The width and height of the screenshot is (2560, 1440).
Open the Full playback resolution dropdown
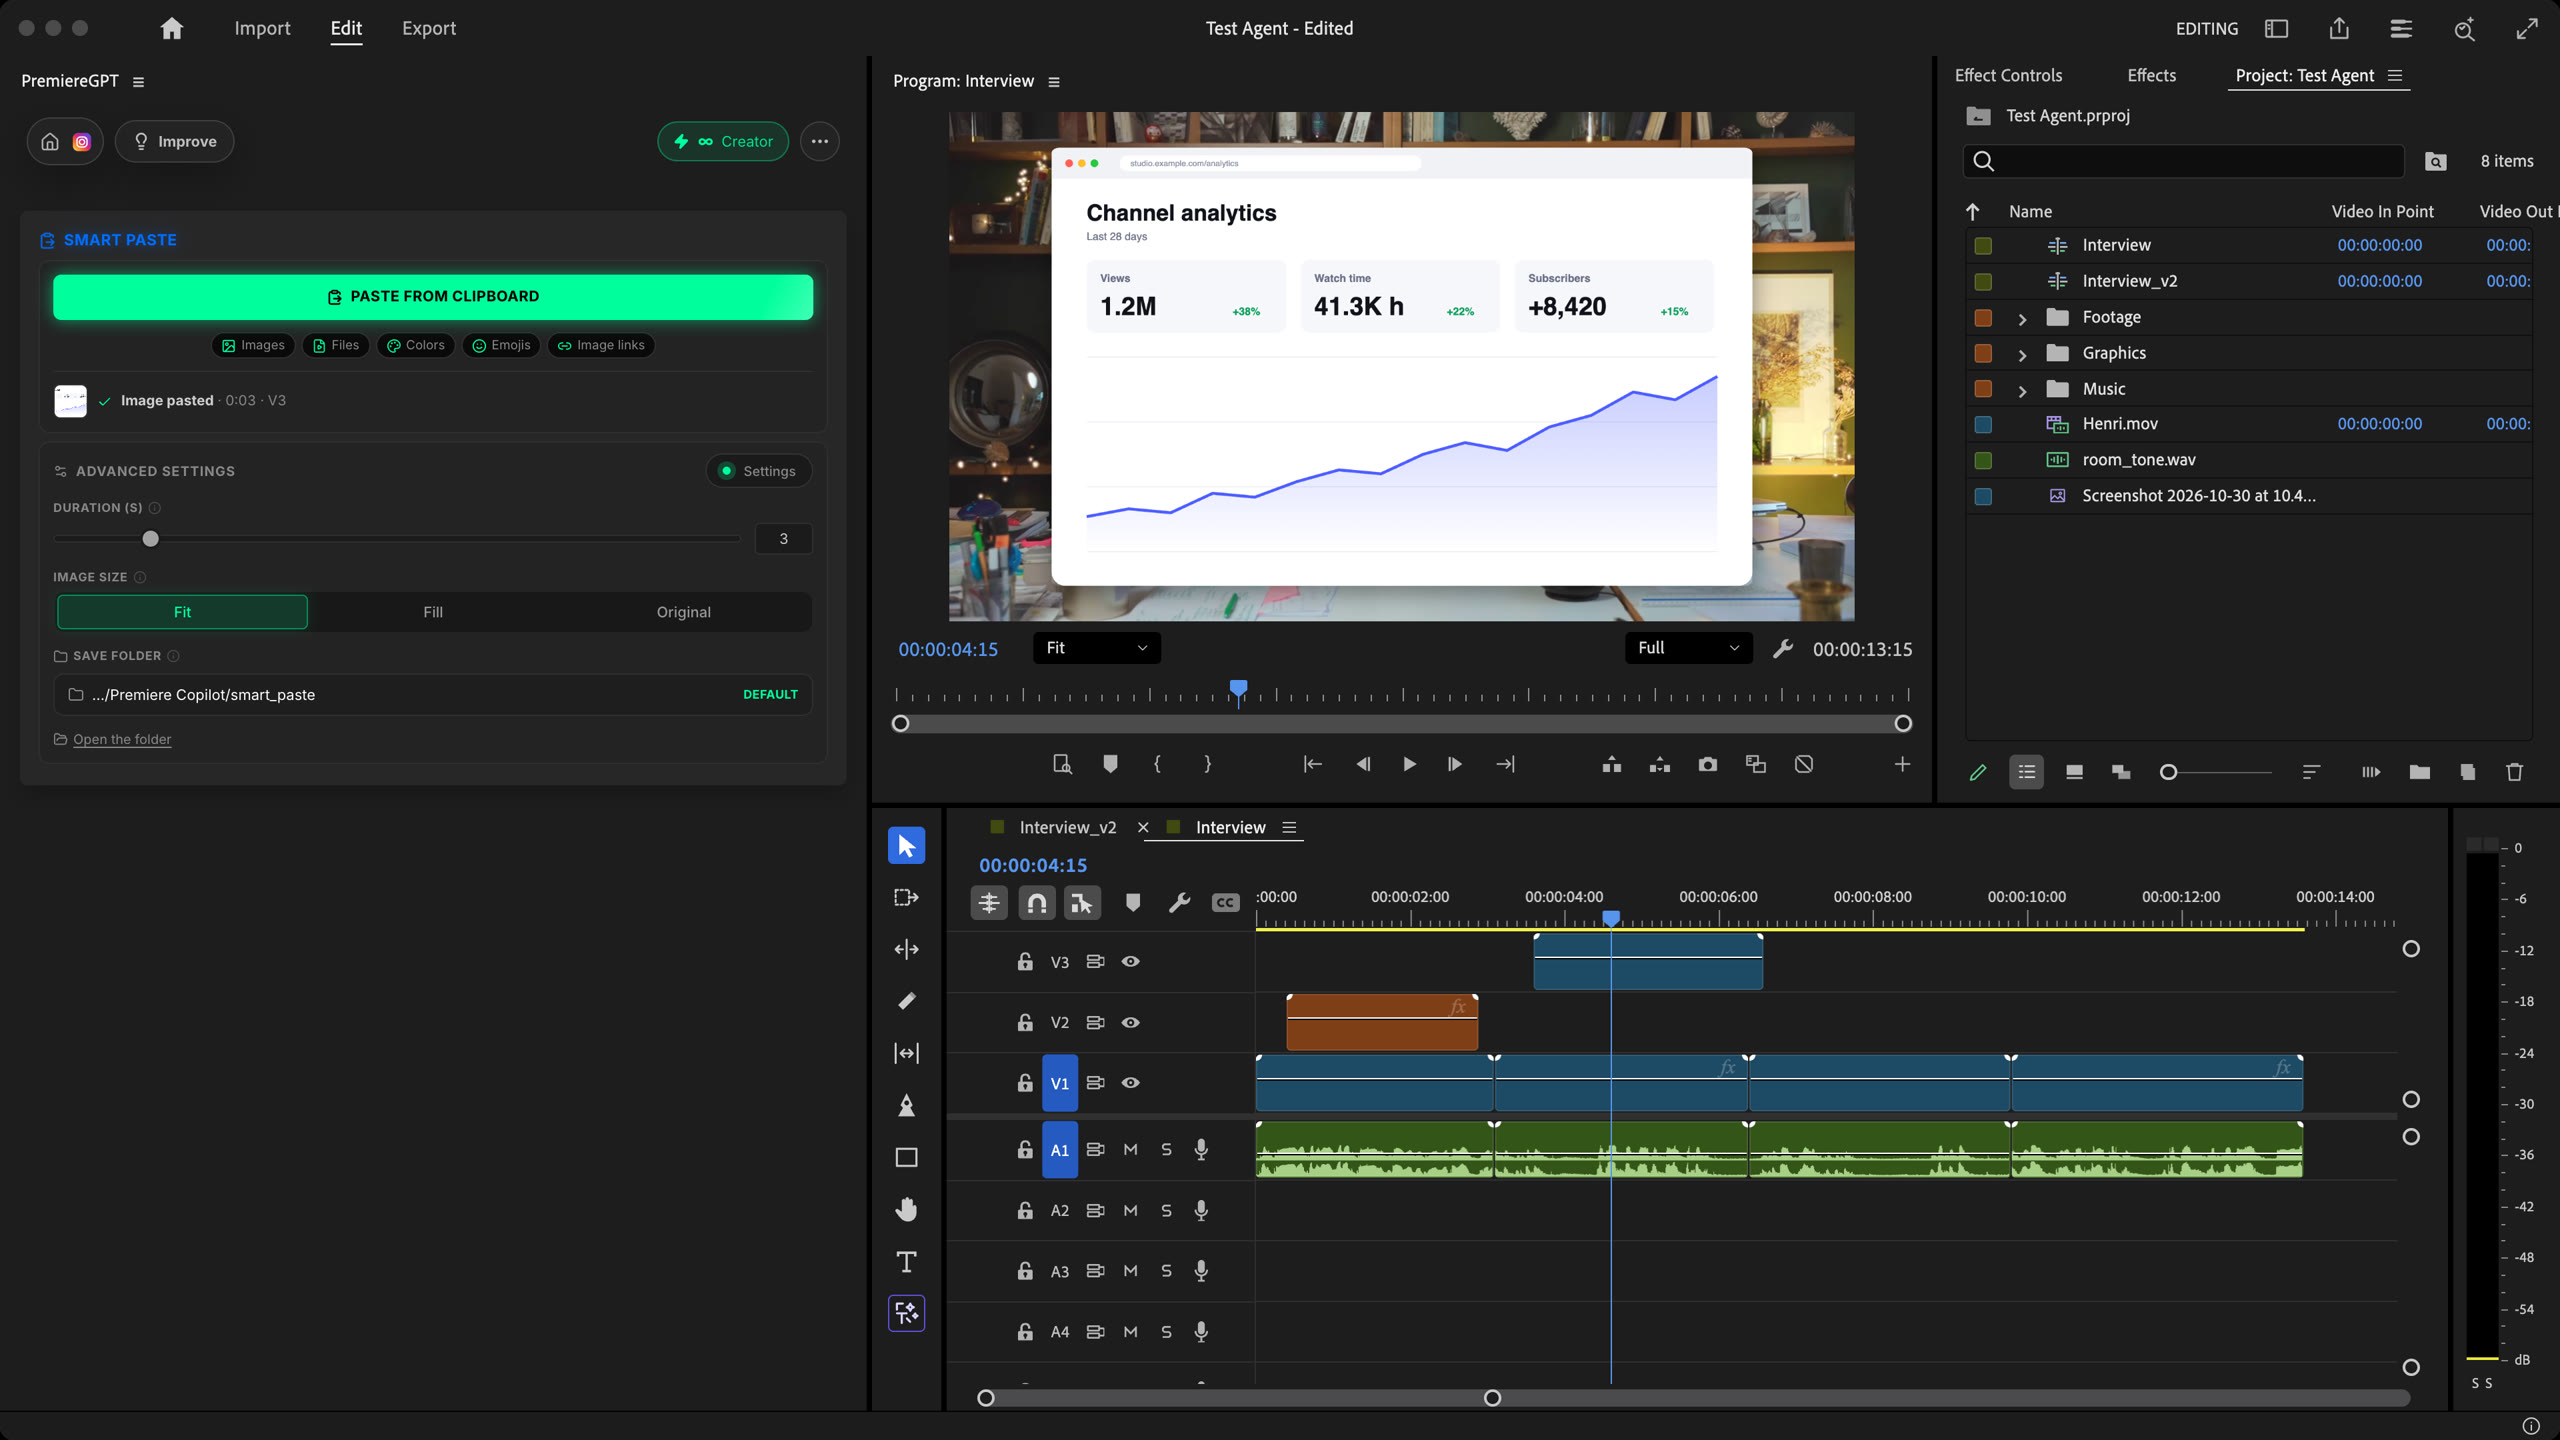tap(1689, 648)
